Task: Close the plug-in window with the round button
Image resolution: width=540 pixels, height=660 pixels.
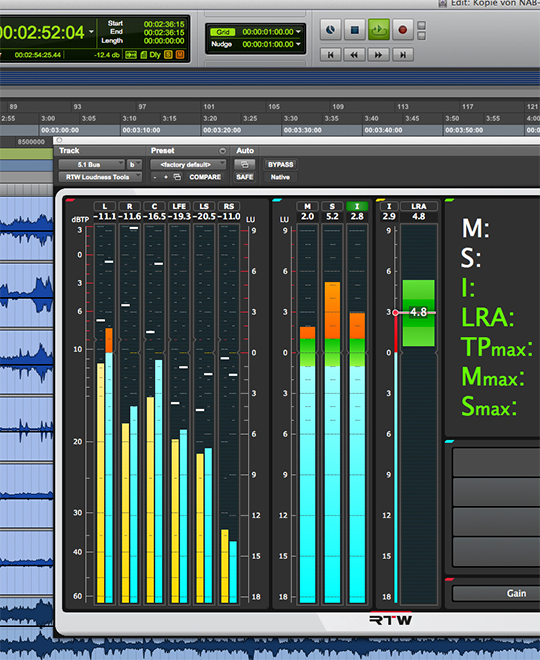Action: click(x=59, y=140)
